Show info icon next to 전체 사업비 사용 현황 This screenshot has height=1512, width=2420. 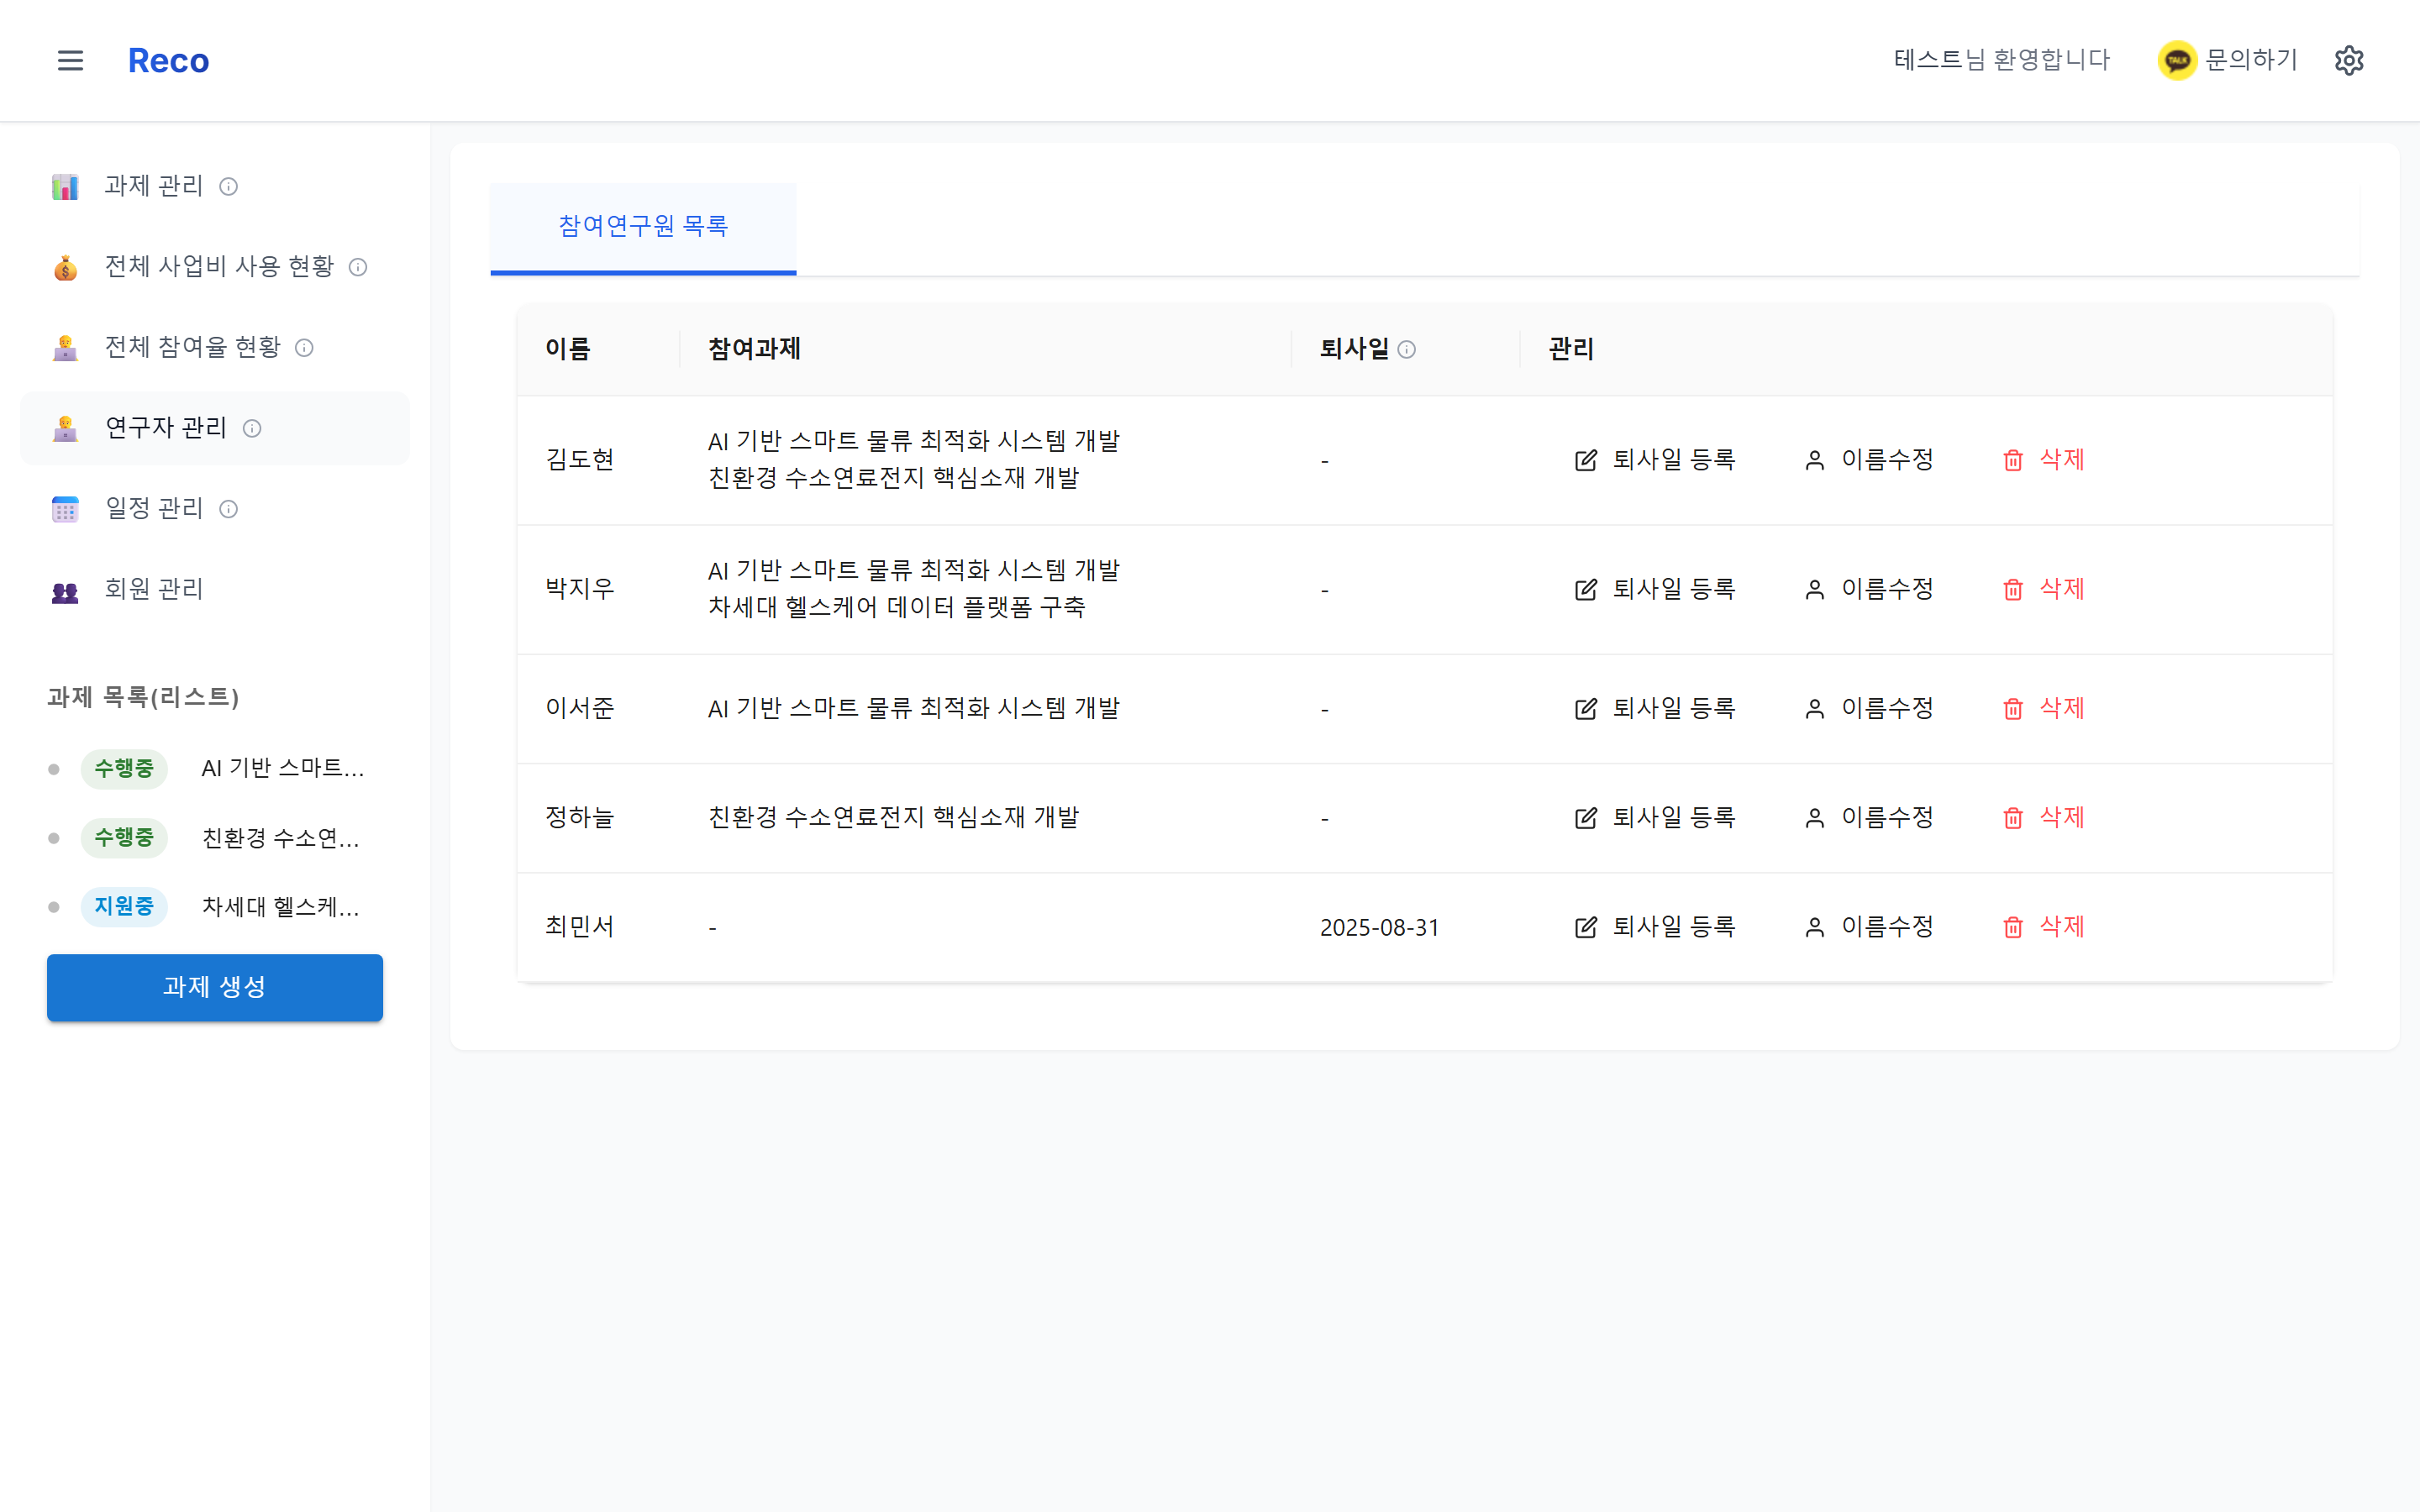[x=358, y=267]
